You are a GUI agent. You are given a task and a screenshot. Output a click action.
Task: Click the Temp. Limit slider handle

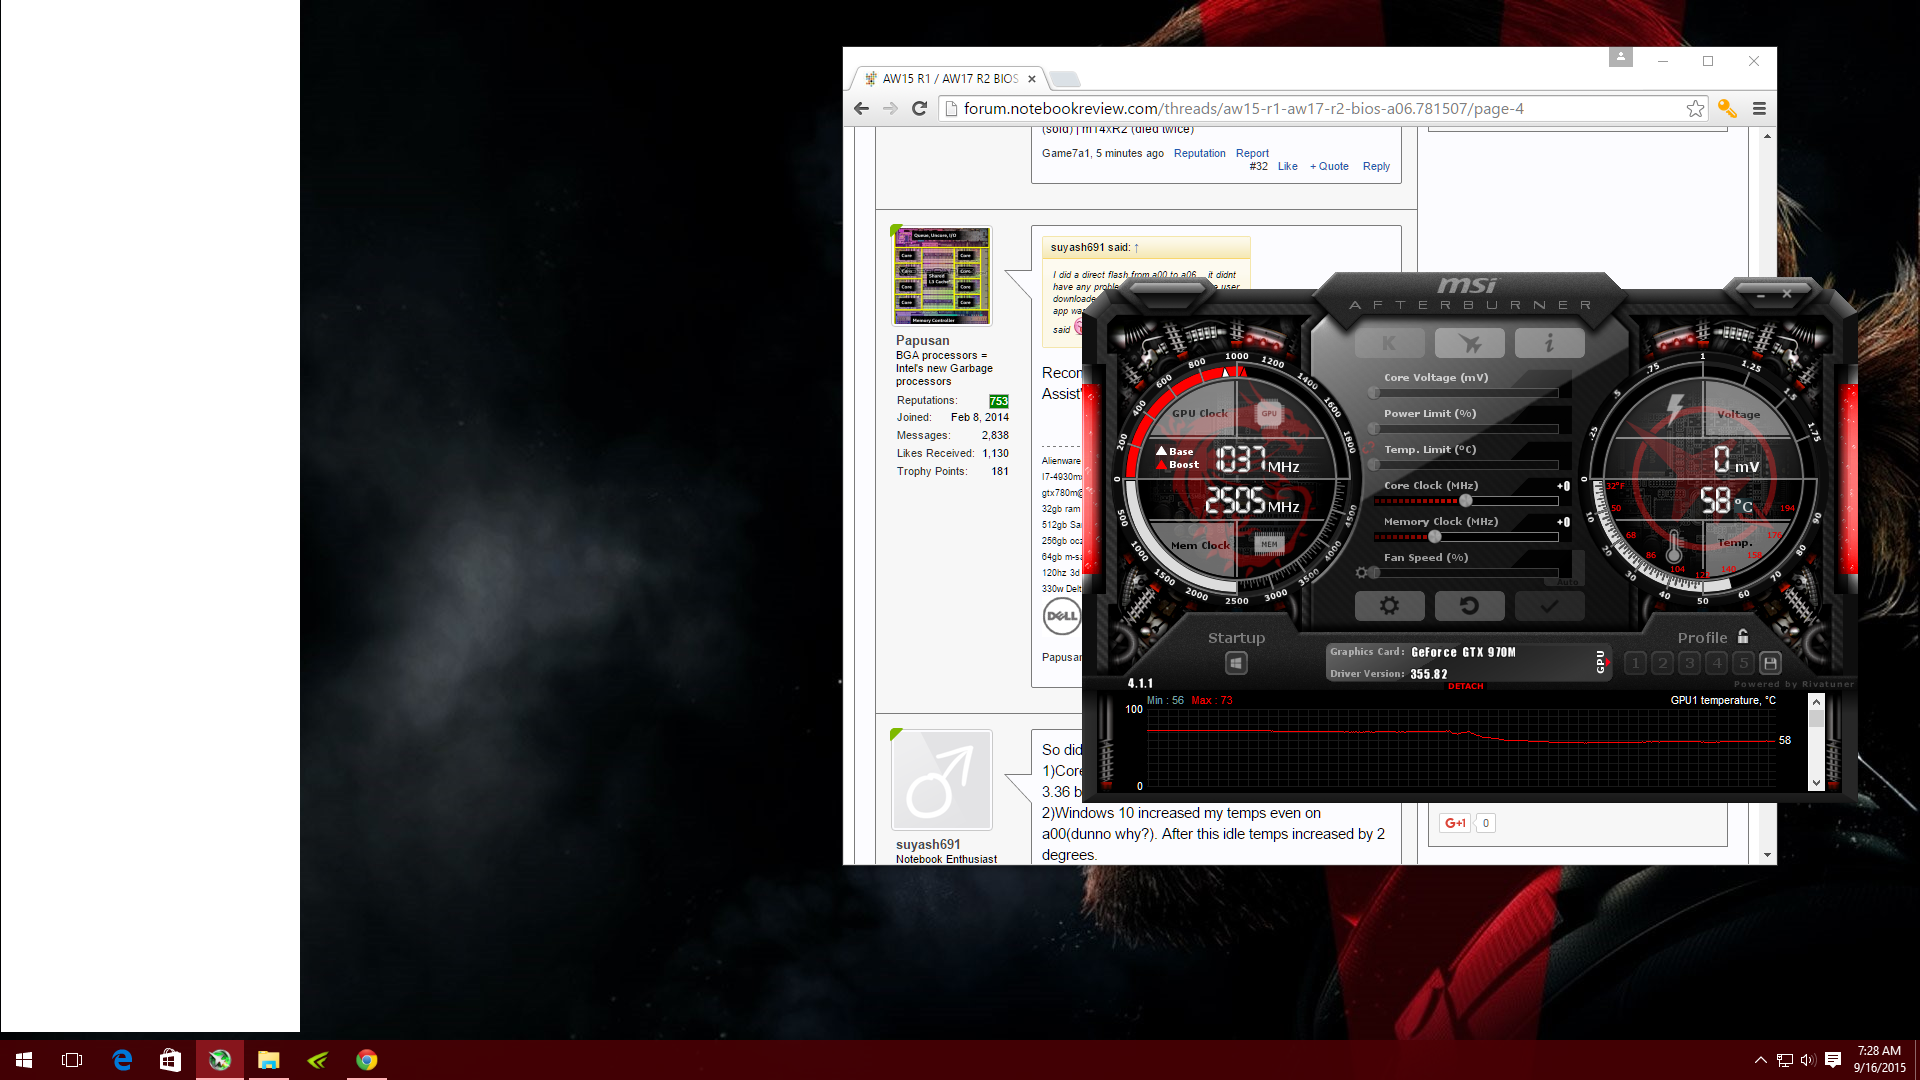pos(1374,465)
